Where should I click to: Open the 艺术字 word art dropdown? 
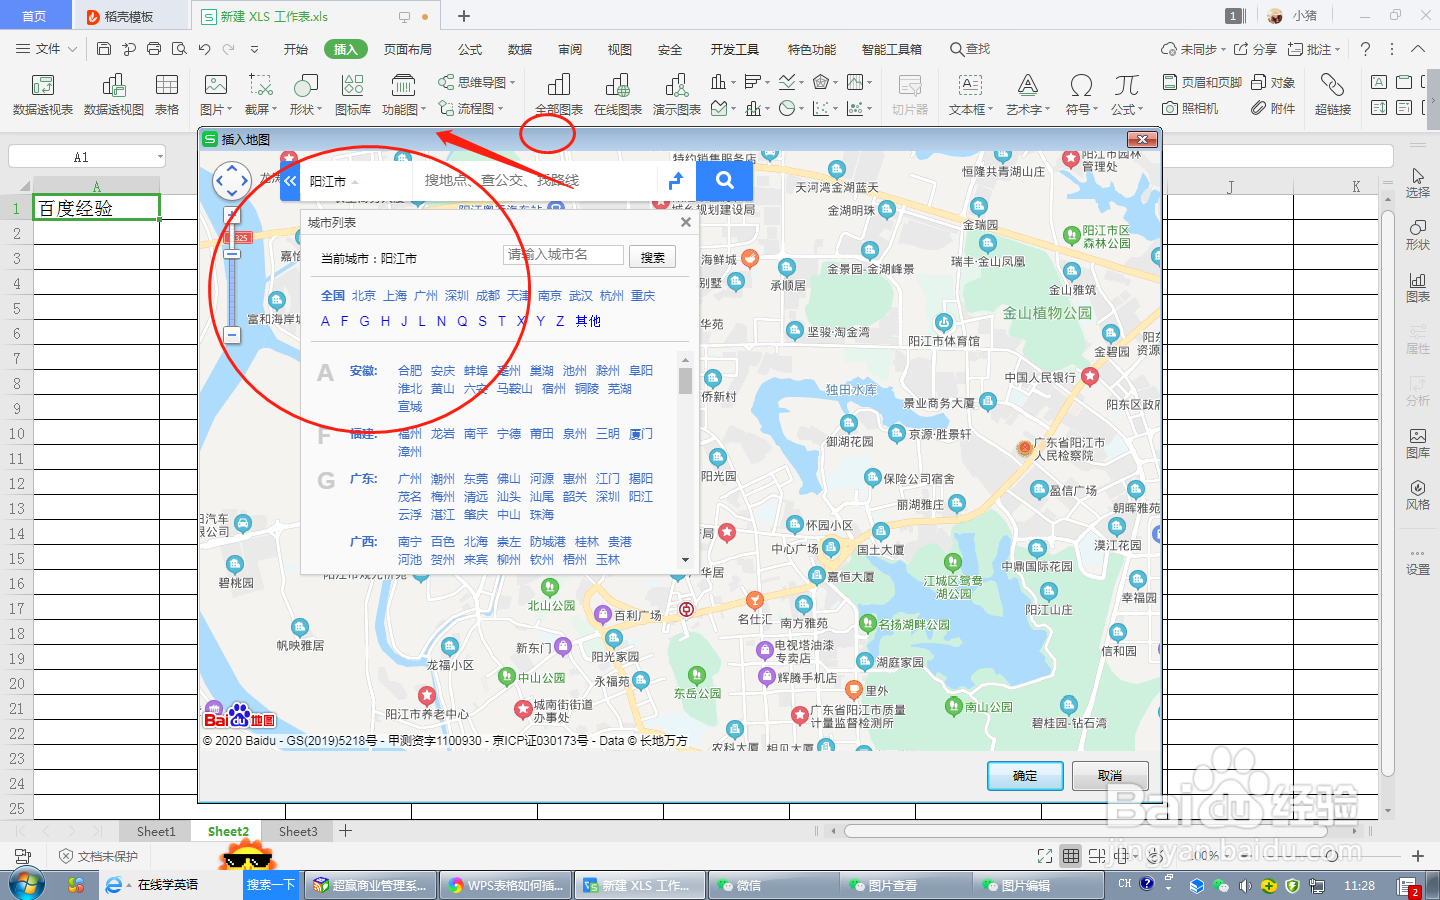1027,109
